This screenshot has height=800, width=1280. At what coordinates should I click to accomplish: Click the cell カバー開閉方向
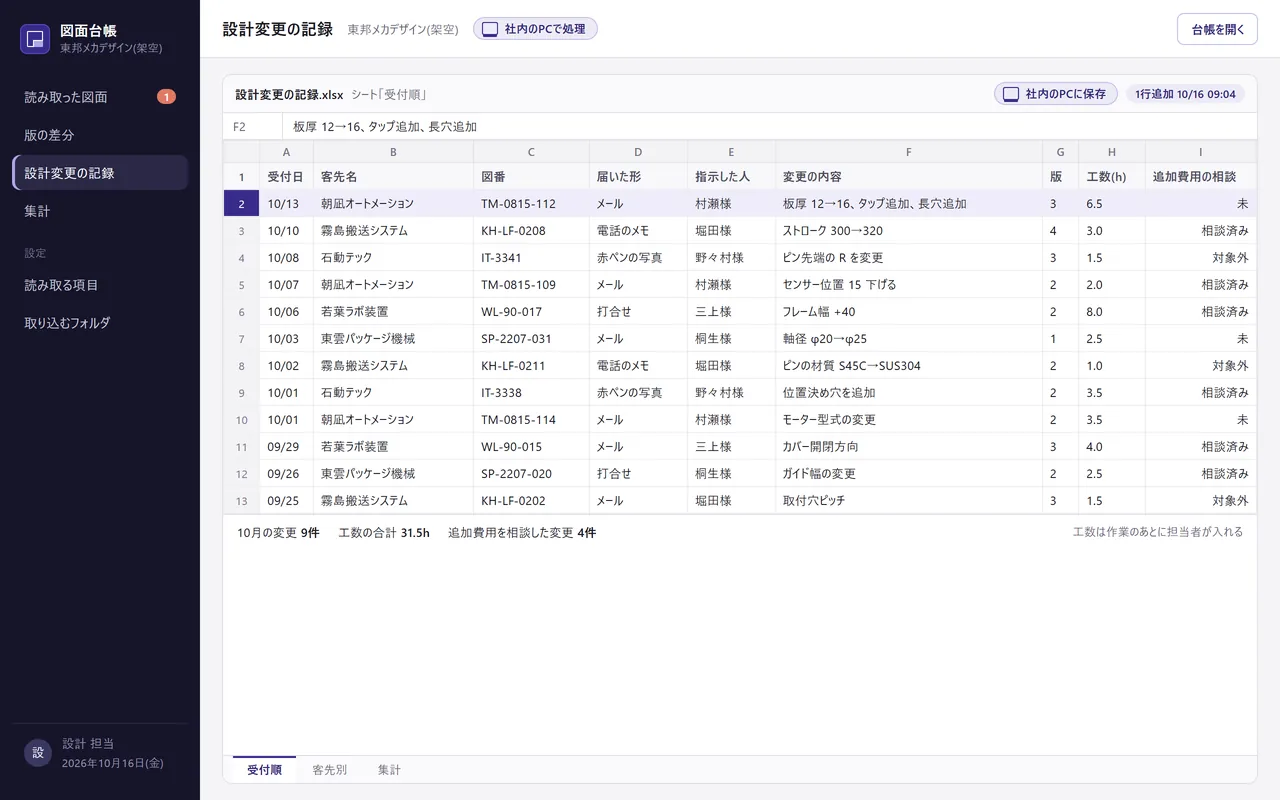[x=909, y=447]
